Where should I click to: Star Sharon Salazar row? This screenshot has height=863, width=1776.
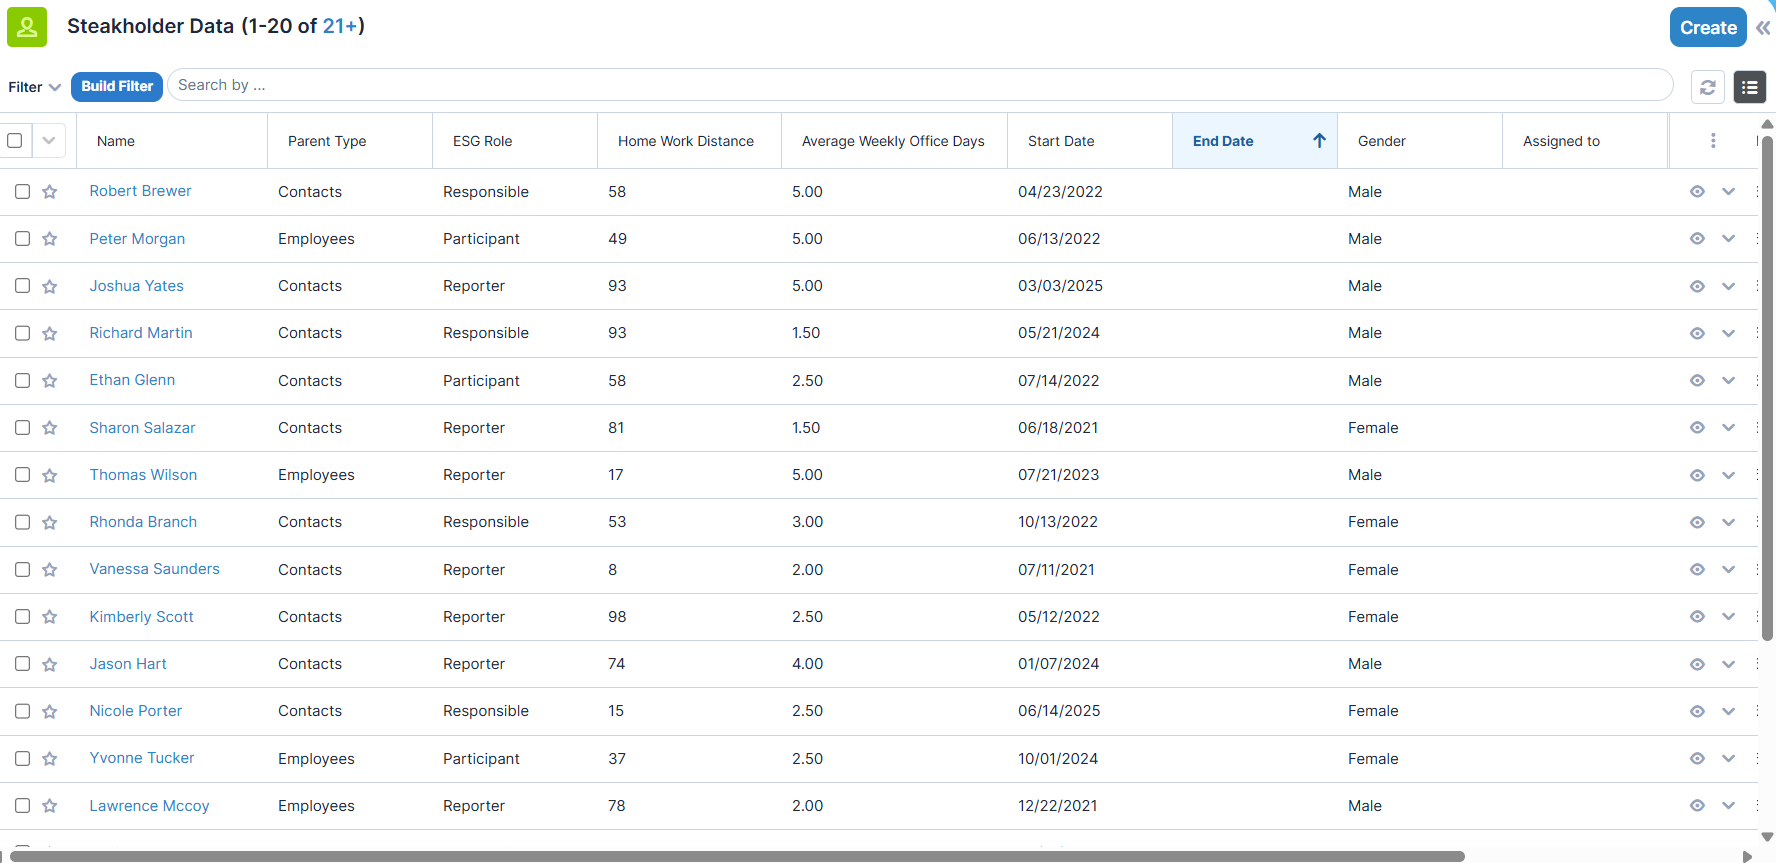50,428
